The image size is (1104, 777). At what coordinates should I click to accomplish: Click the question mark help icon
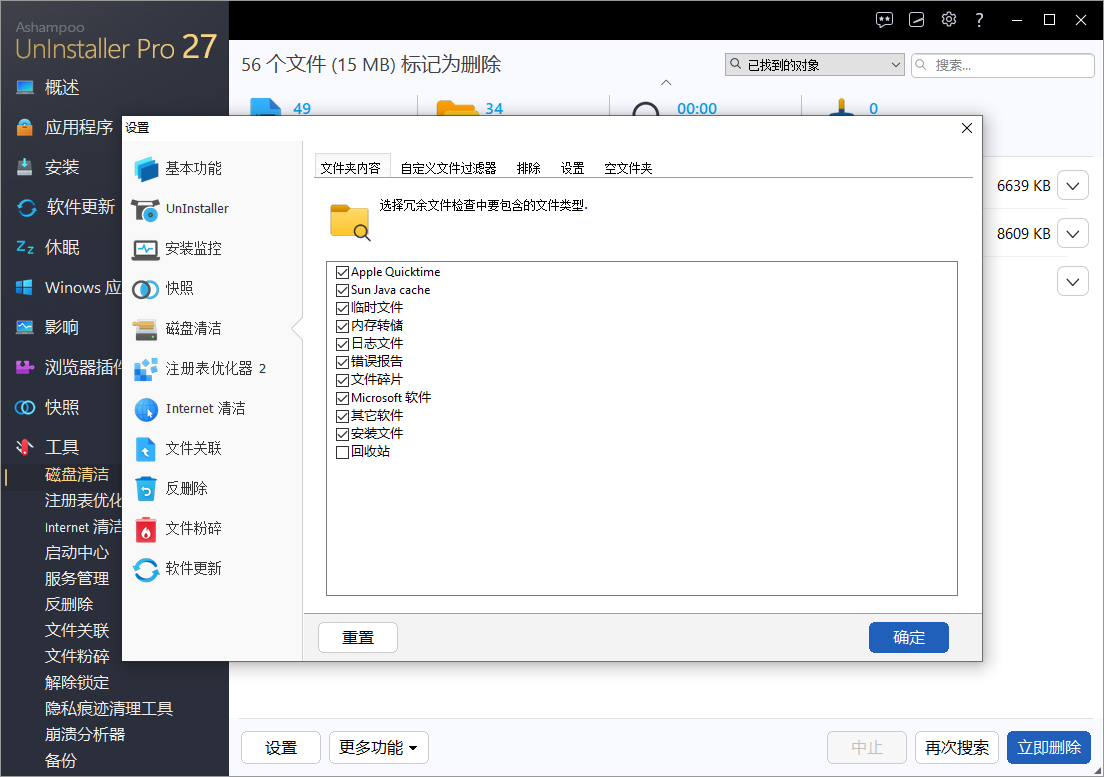pos(979,20)
